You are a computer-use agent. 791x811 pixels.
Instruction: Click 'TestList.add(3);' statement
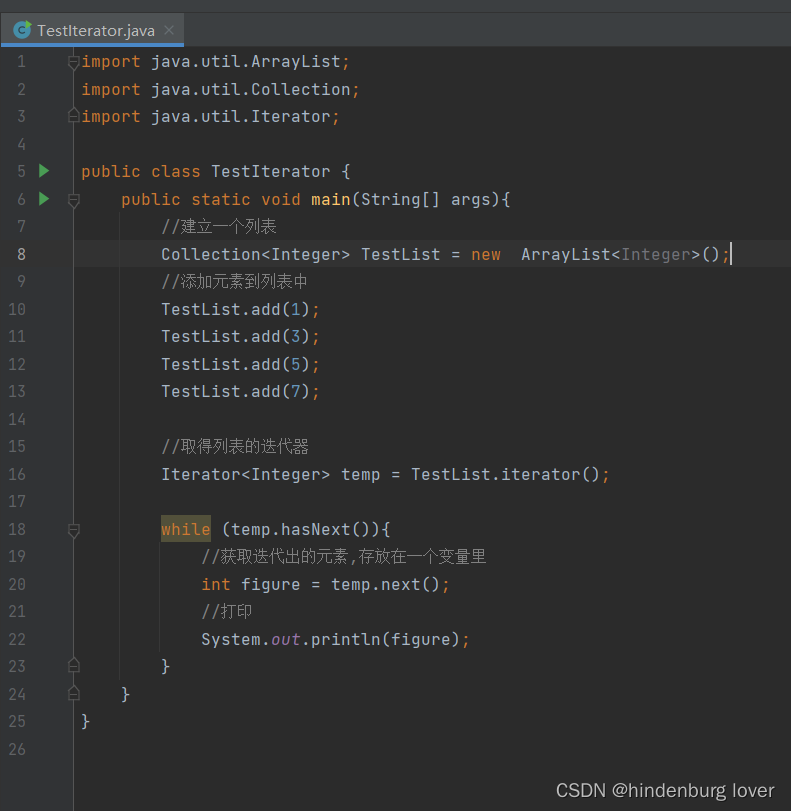pos(241,337)
